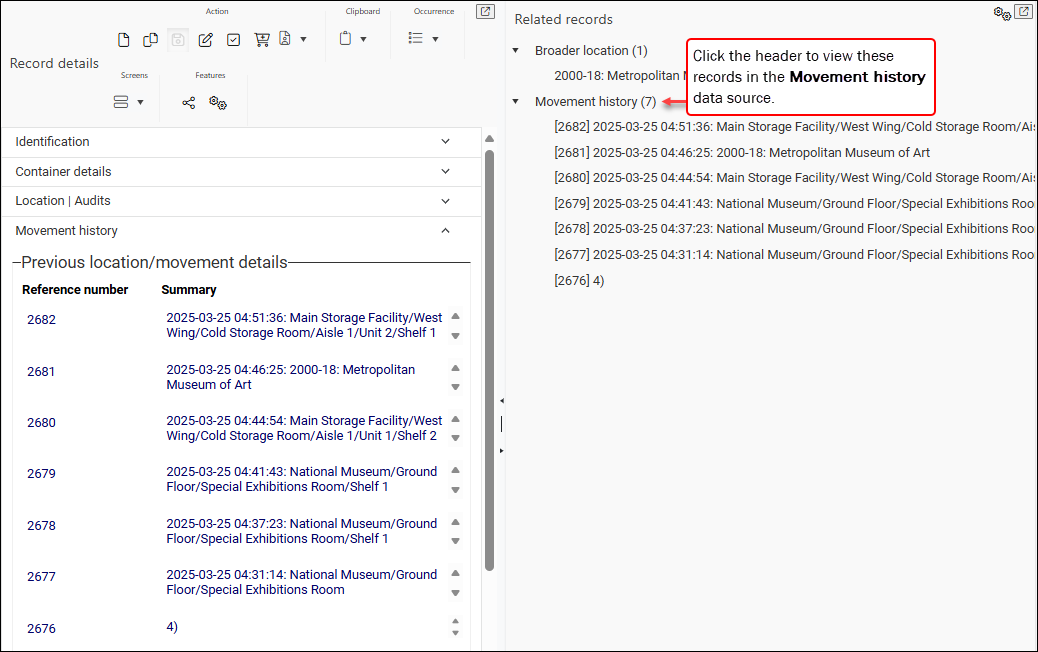Expand the Location | Audits section chevron
This screenshot has height=652, width=1038.
446,201
